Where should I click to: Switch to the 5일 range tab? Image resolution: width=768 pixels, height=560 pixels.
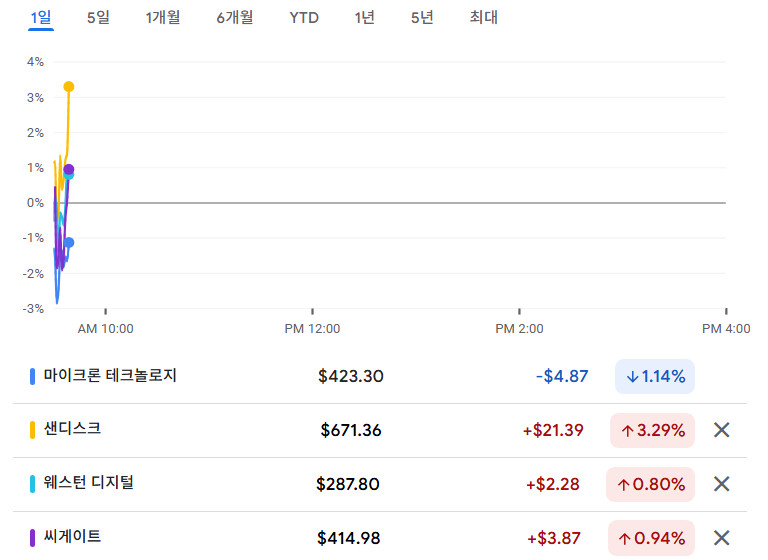(98, 18)
